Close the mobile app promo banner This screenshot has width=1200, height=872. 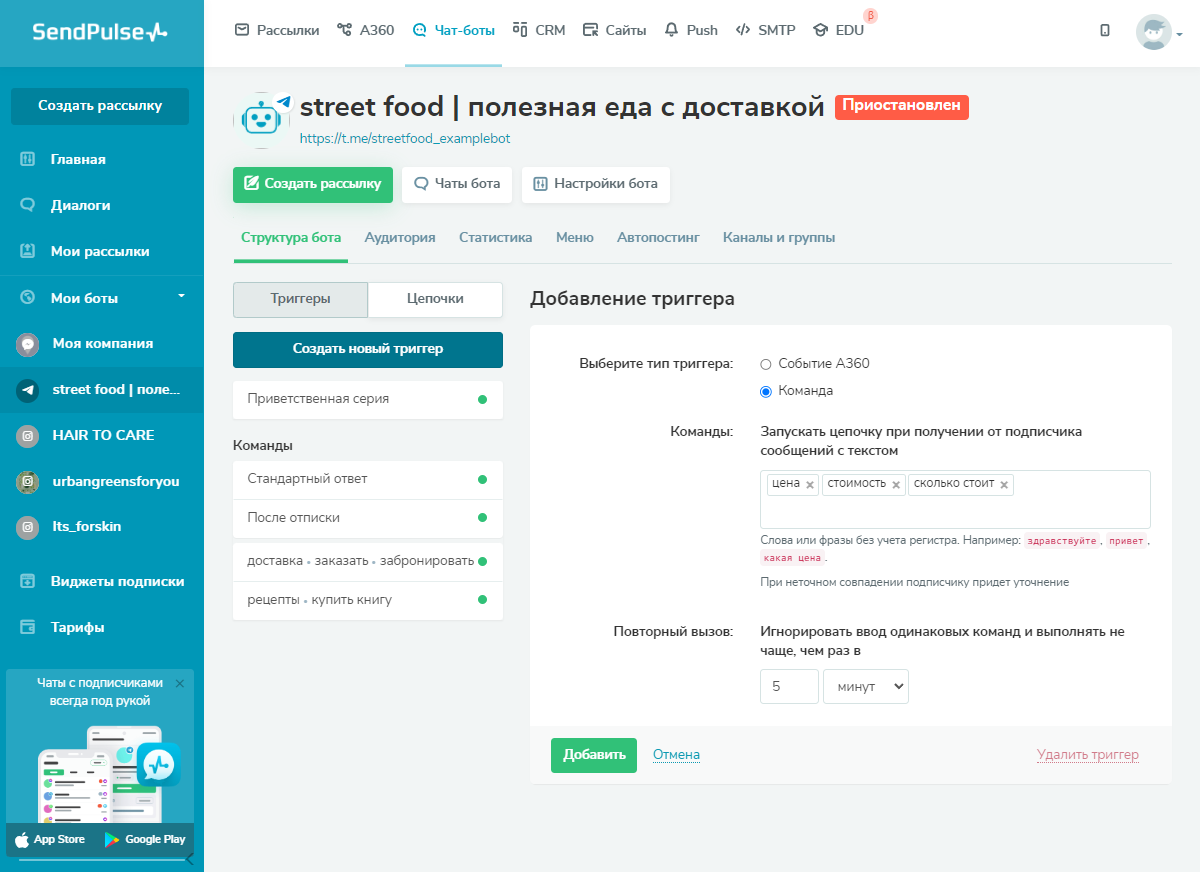(180, 683)
